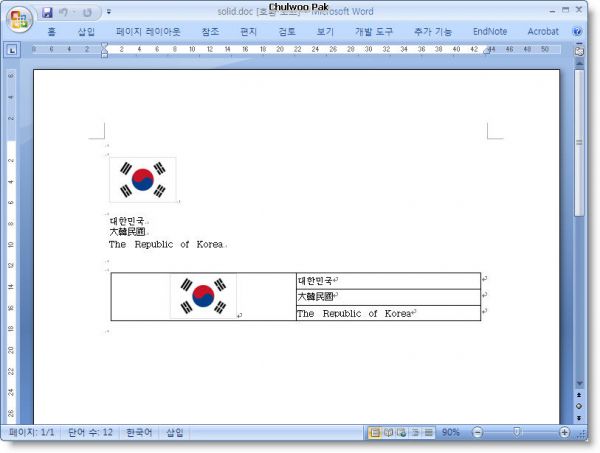Open Zoom dialog via 90% label
Screen dimensions: 600x453
point(450,432)
